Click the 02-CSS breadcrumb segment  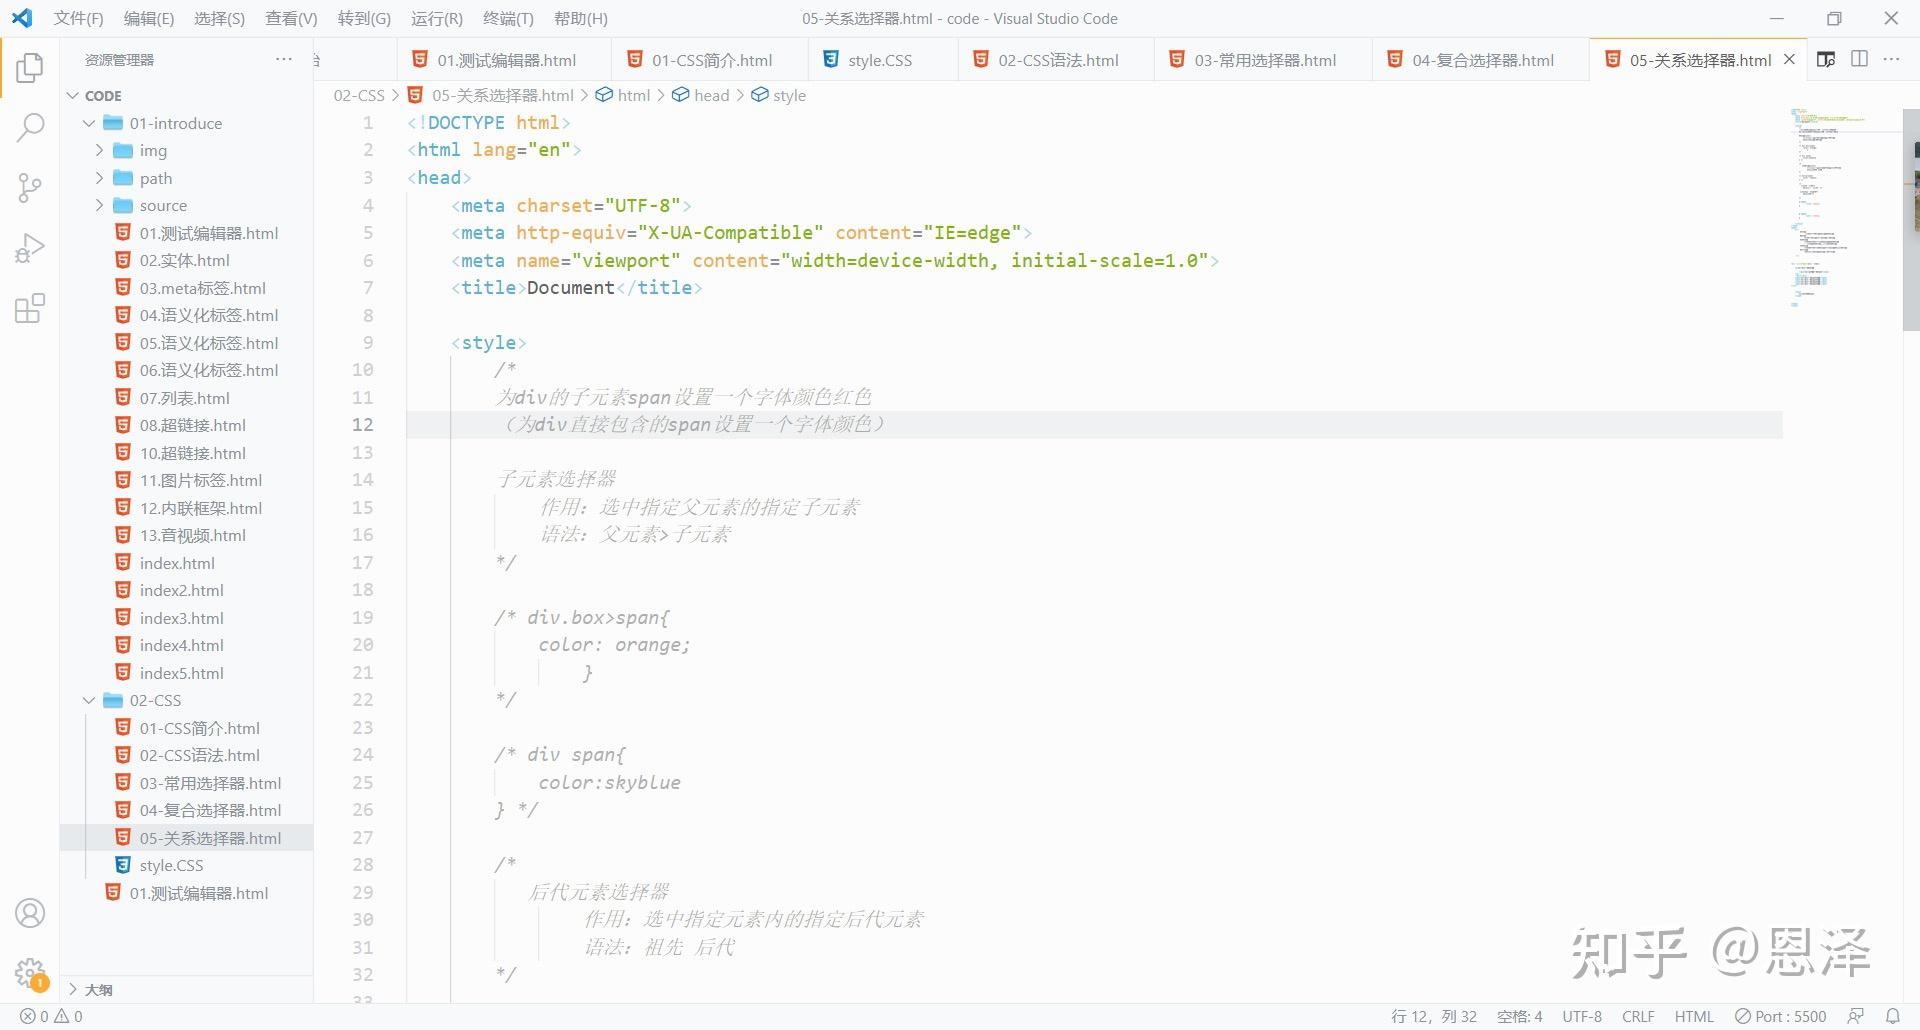359,96
